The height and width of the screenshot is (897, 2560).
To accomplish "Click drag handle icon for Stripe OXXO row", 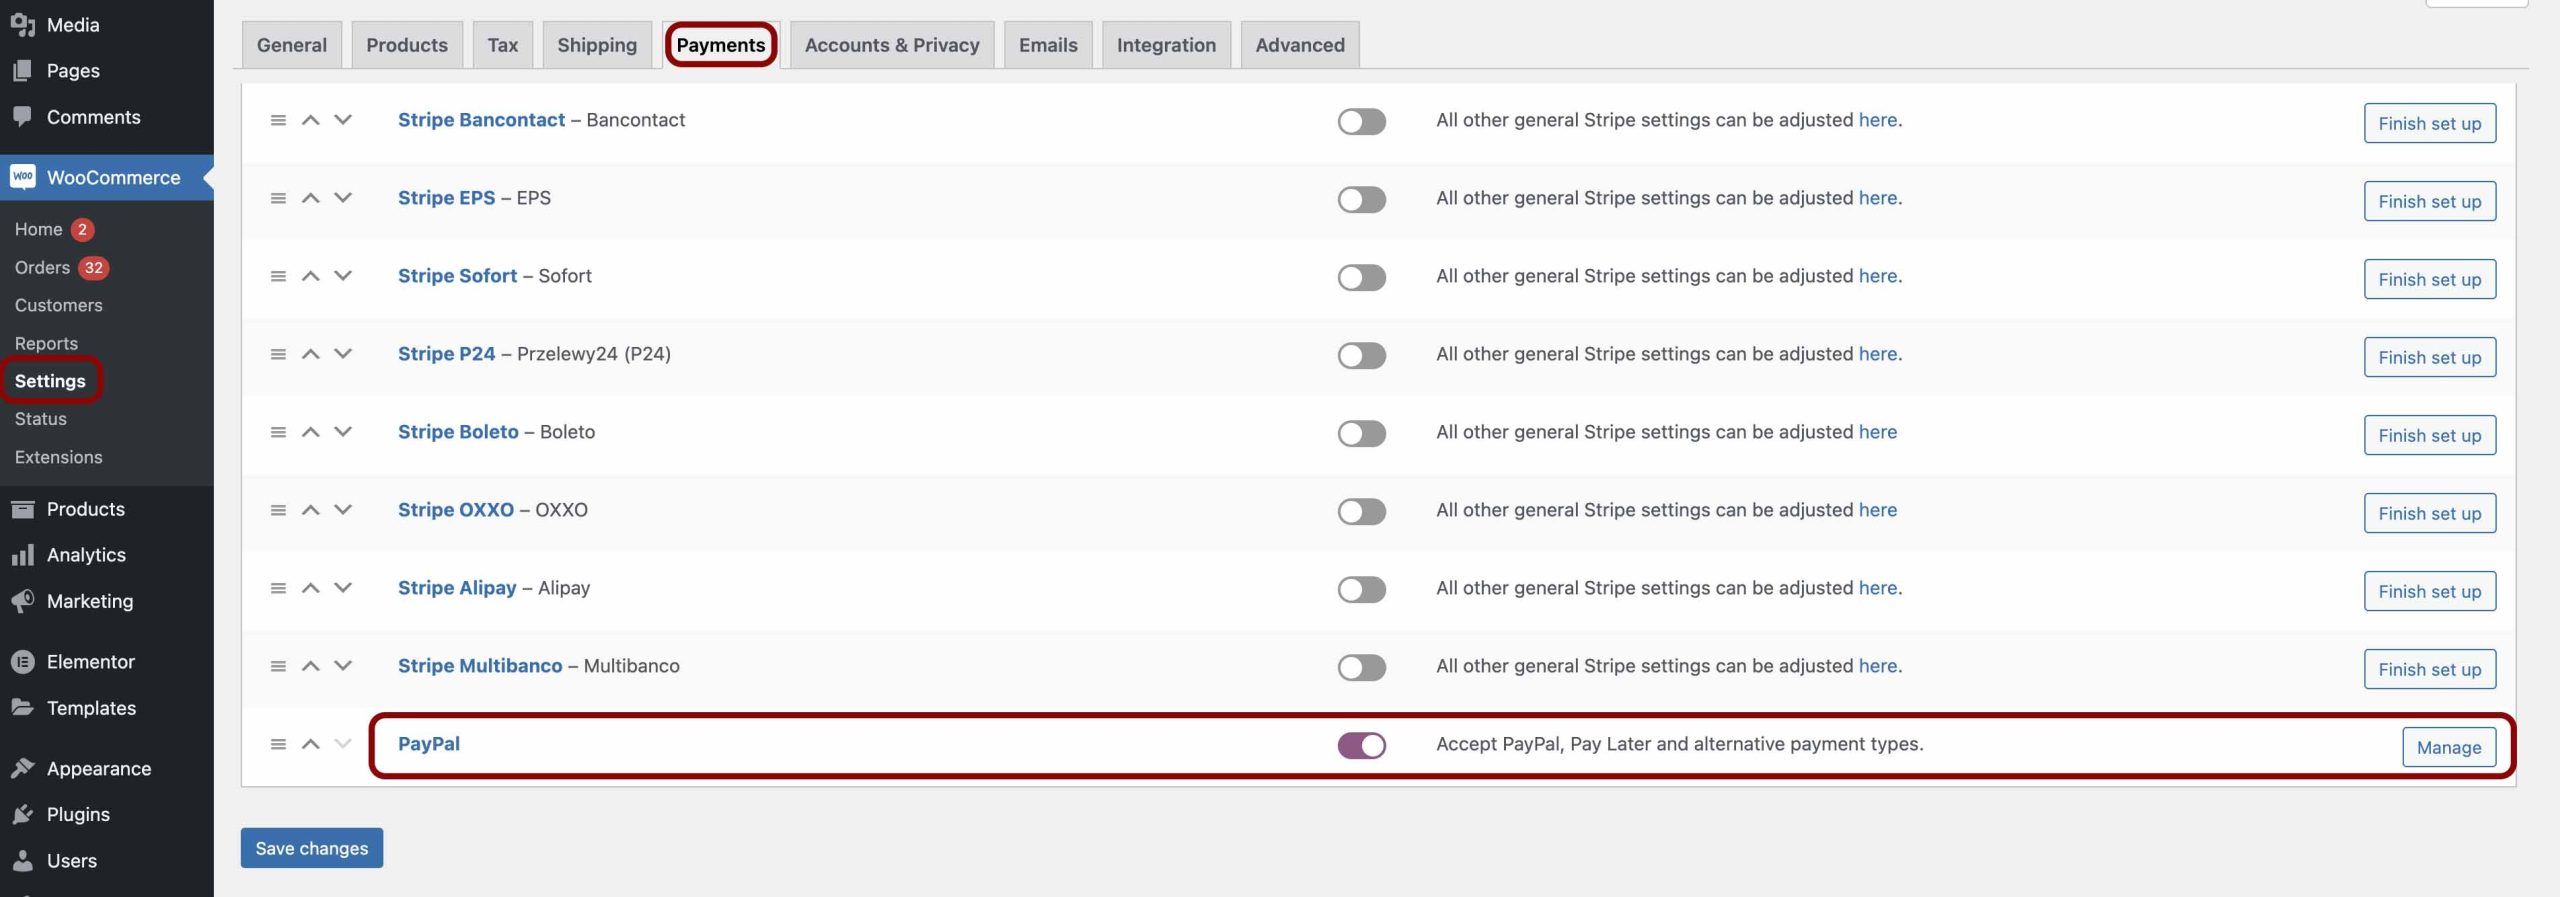I will pos(278,510).
